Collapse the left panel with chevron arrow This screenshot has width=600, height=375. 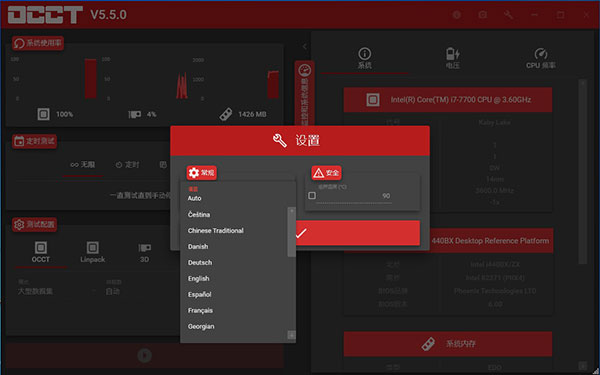pos(305,47)
